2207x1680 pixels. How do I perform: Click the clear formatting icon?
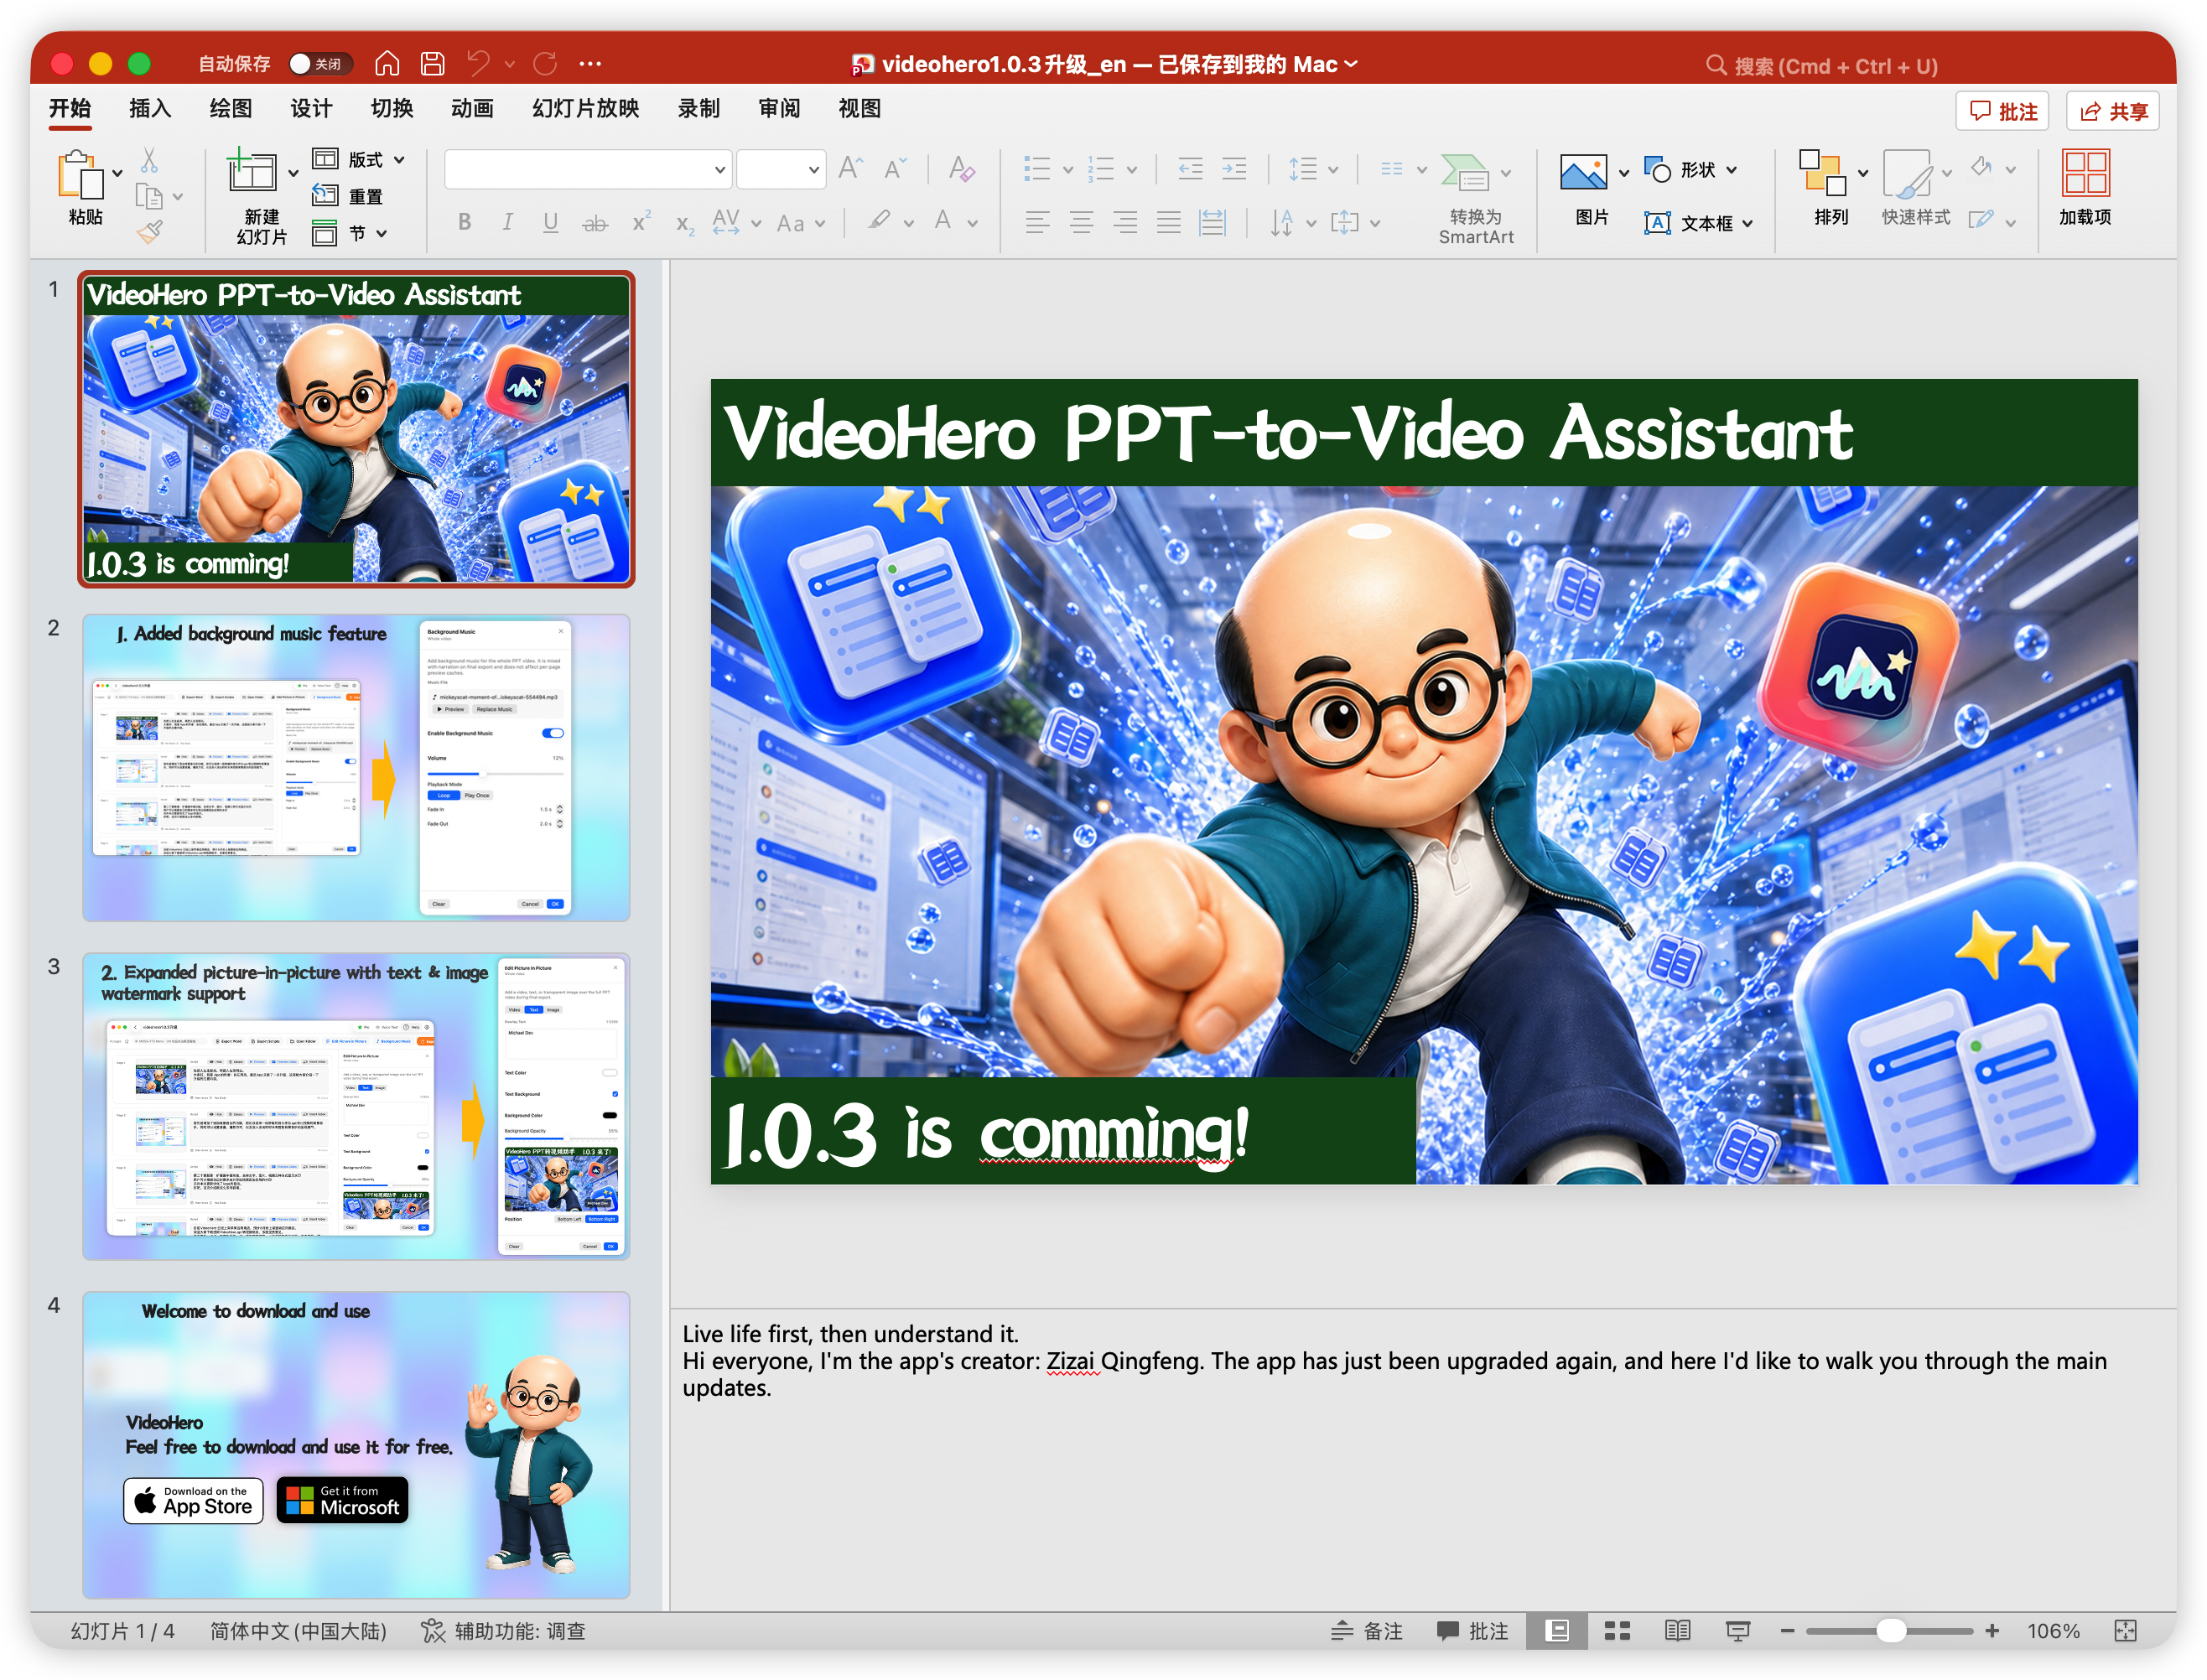(x=961, y=168)
